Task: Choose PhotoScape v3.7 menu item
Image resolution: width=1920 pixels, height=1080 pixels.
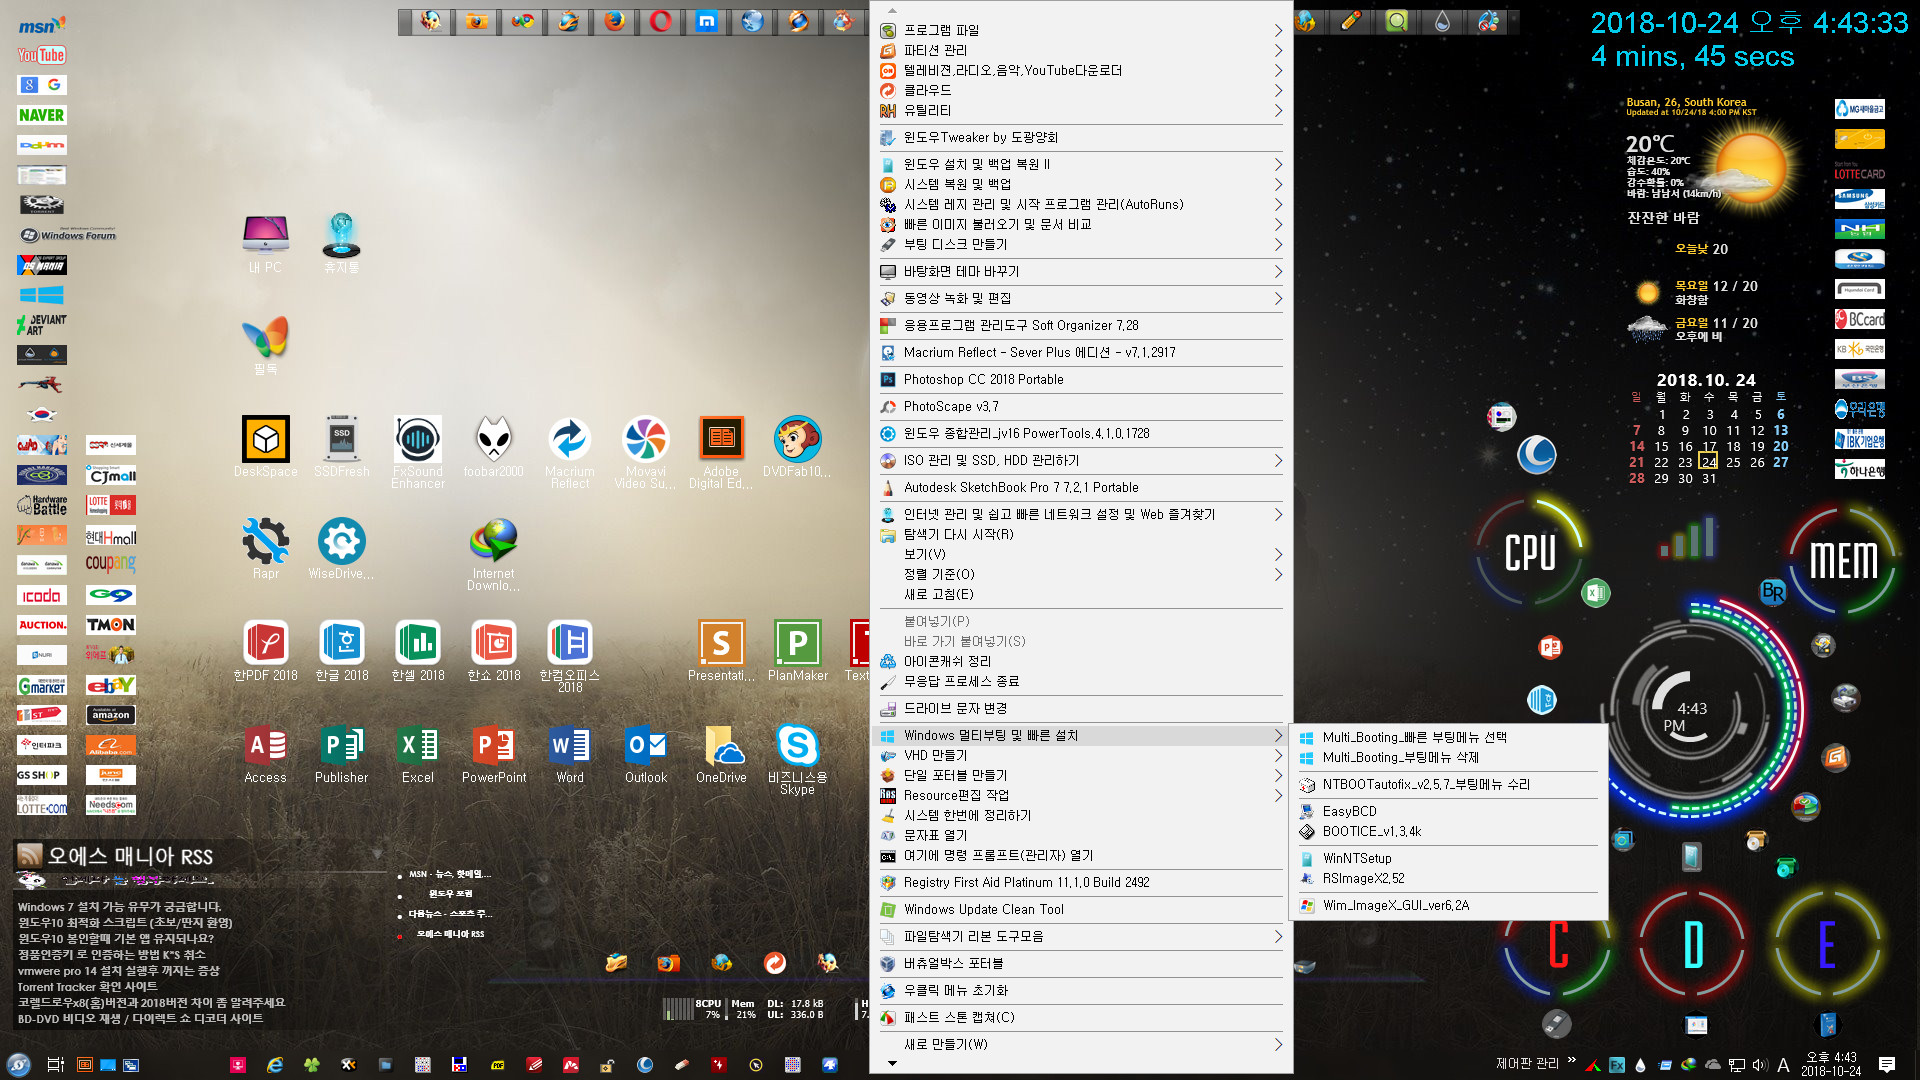Action: [1081, 406]
